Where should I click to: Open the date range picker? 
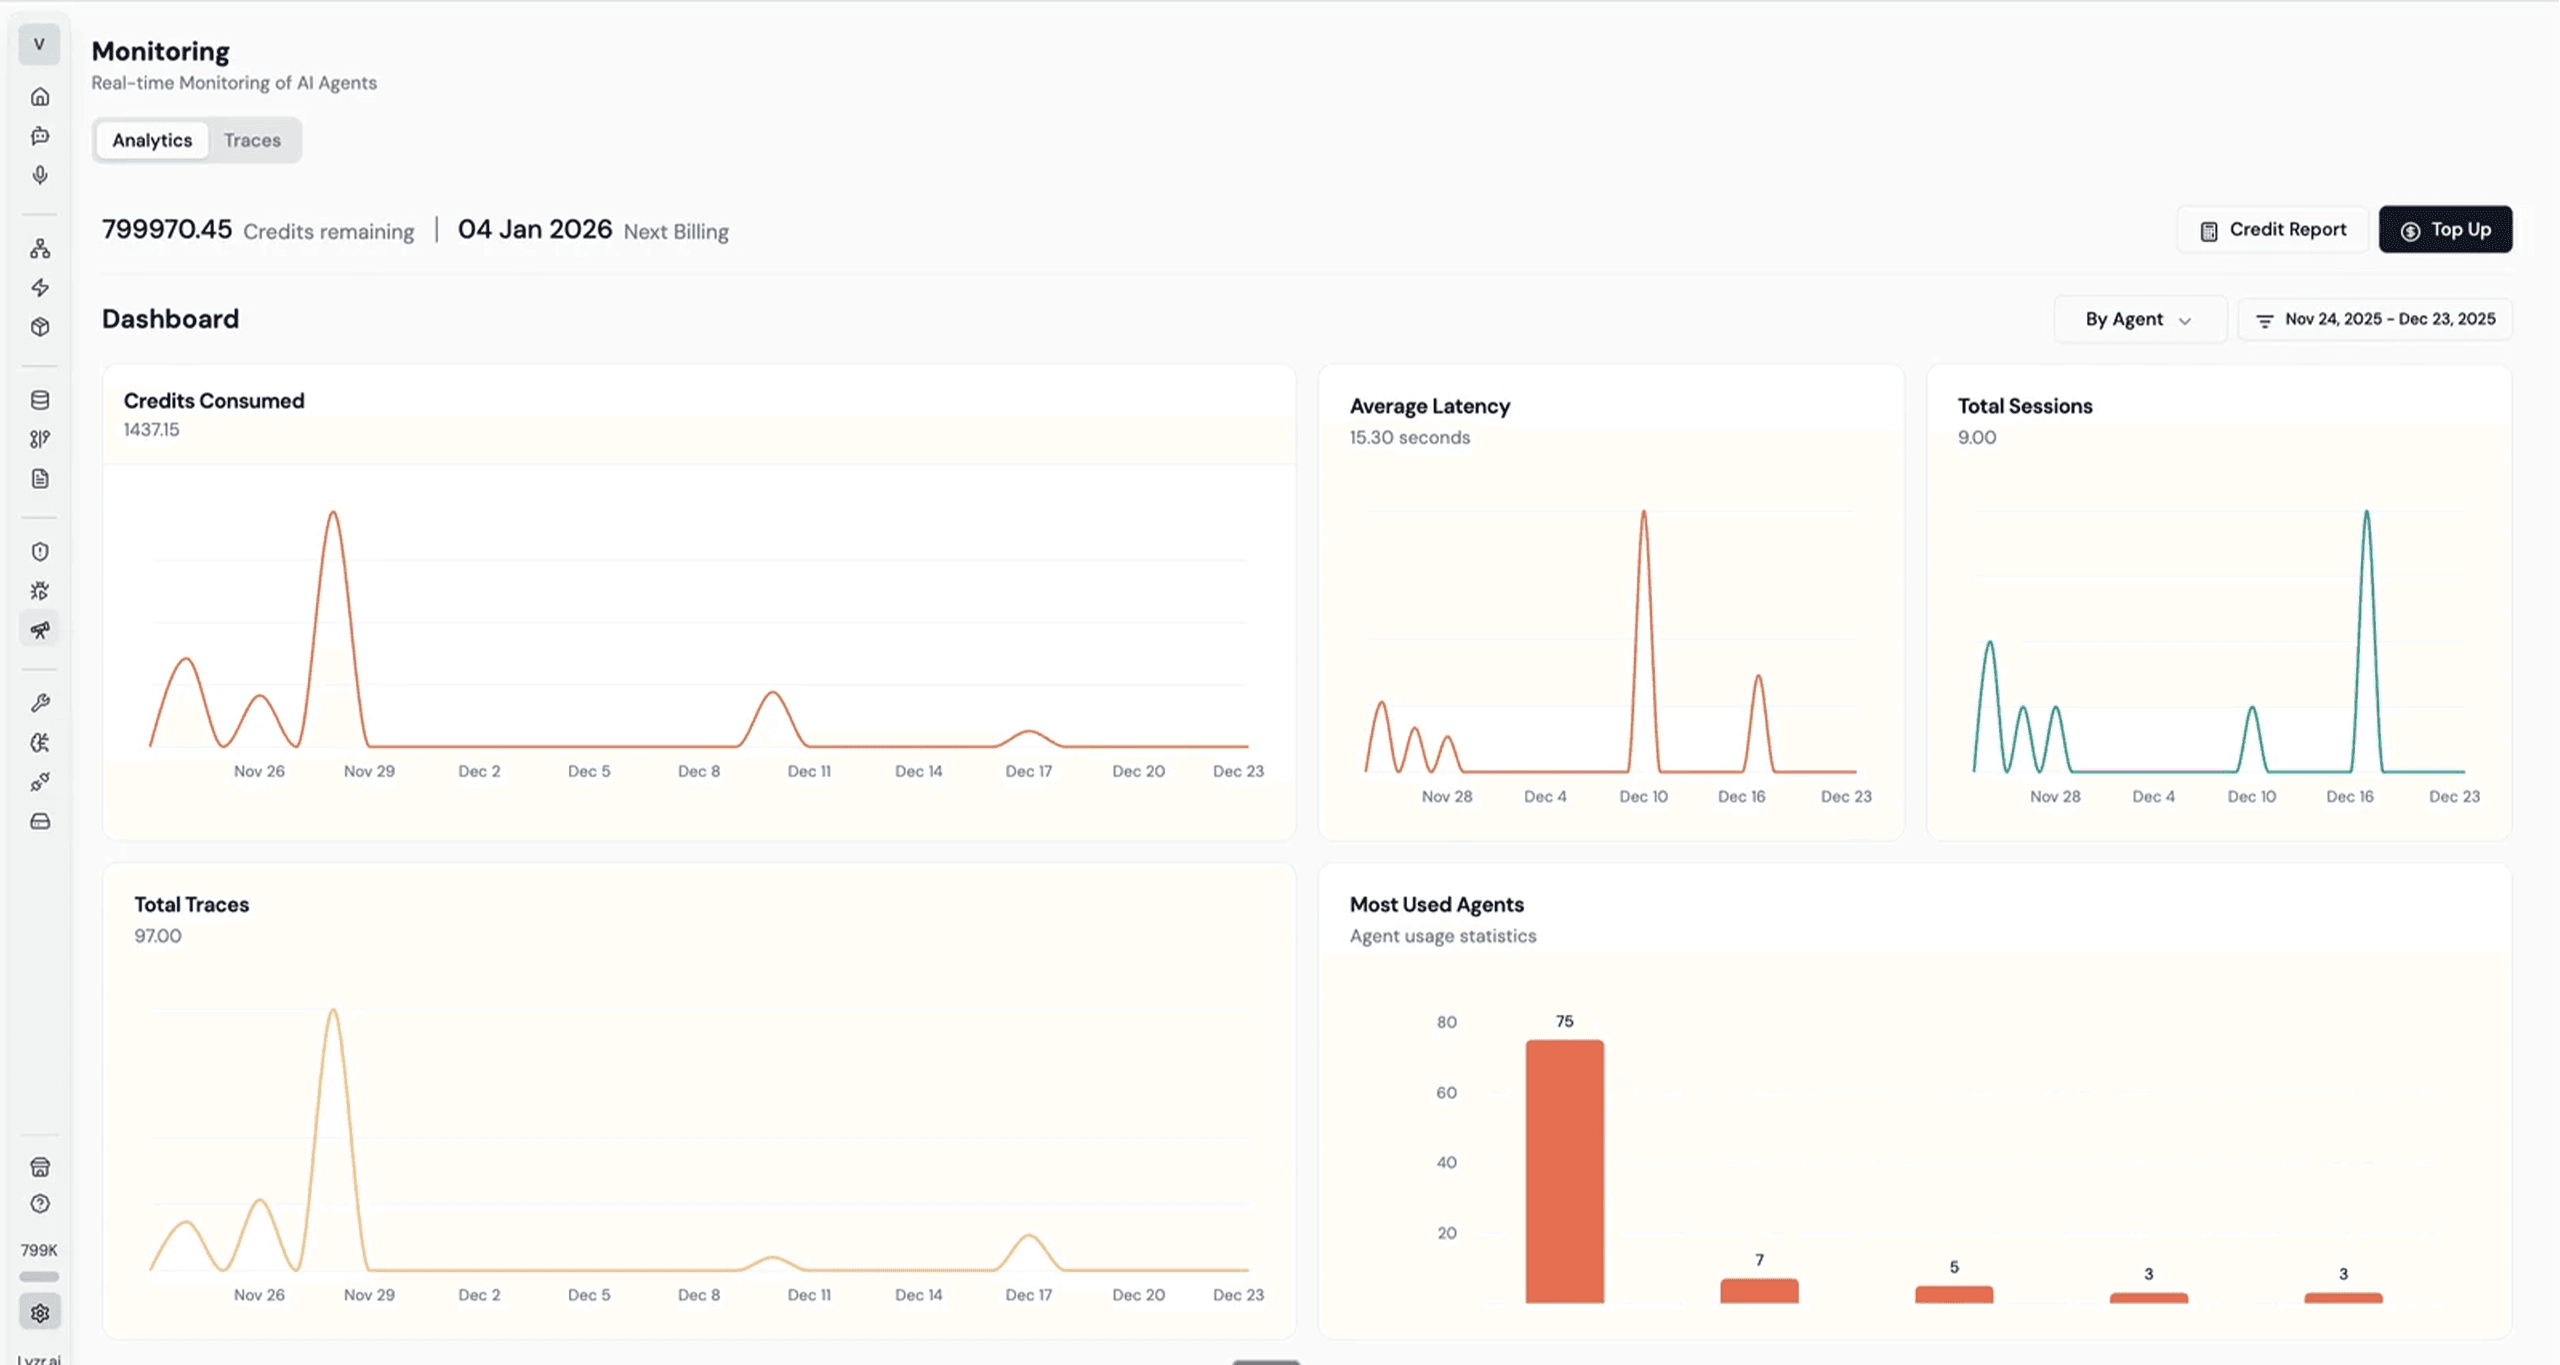[2376, 318]
